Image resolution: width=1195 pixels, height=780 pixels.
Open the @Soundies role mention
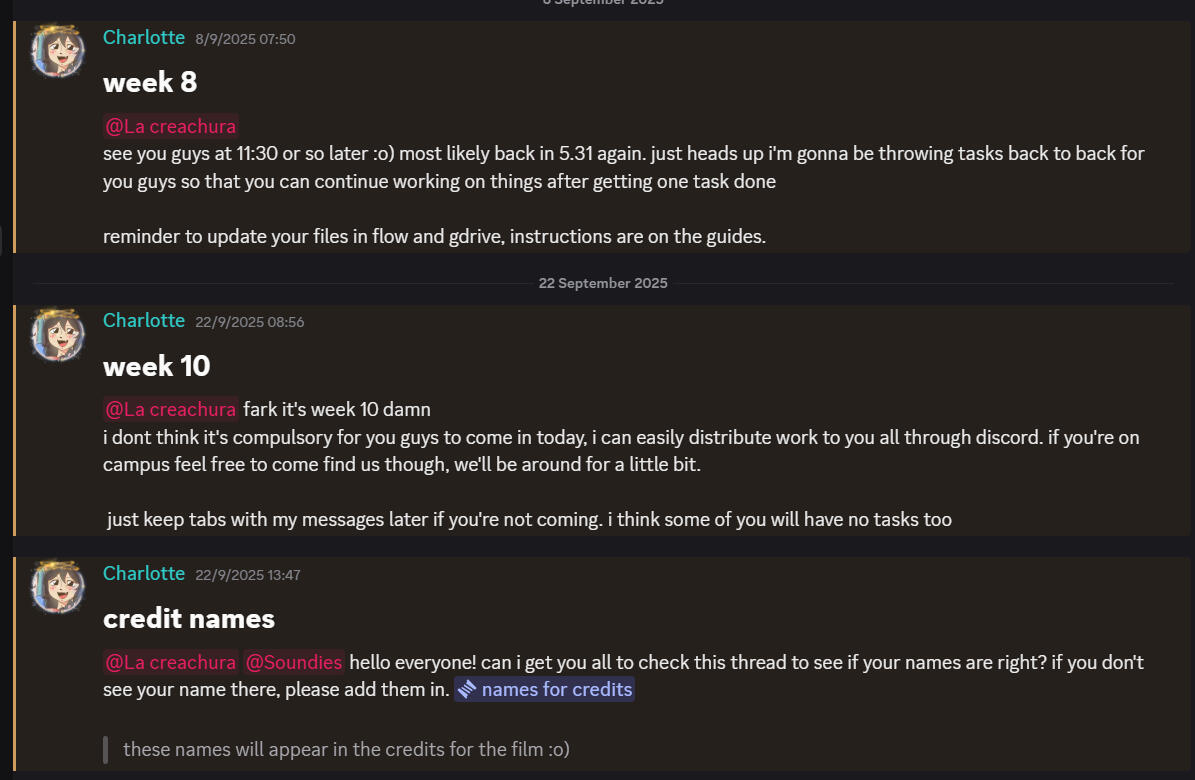click(293, 662)
